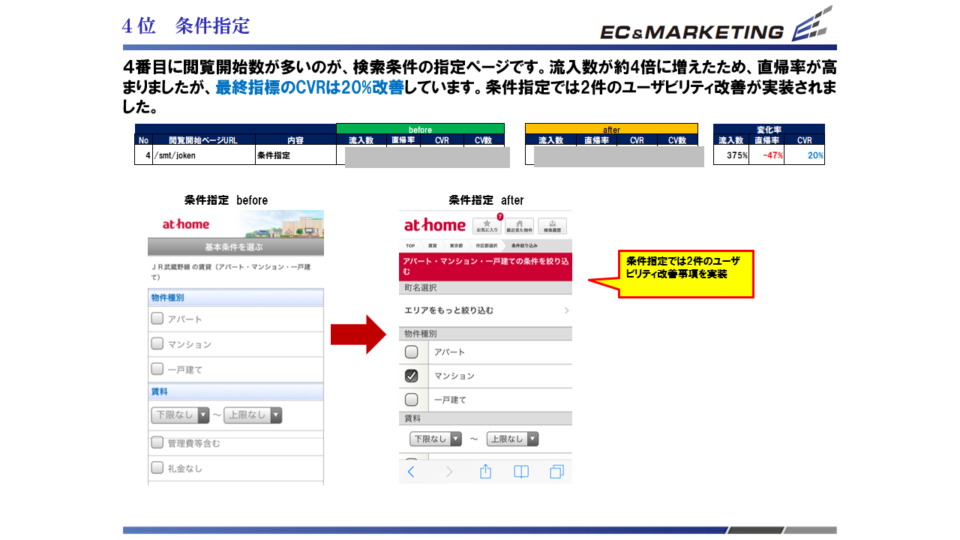Click the 基本条件を選ぶ gray header bar
The height and width of the screenshot is (540, 960).
coord(235,246)
